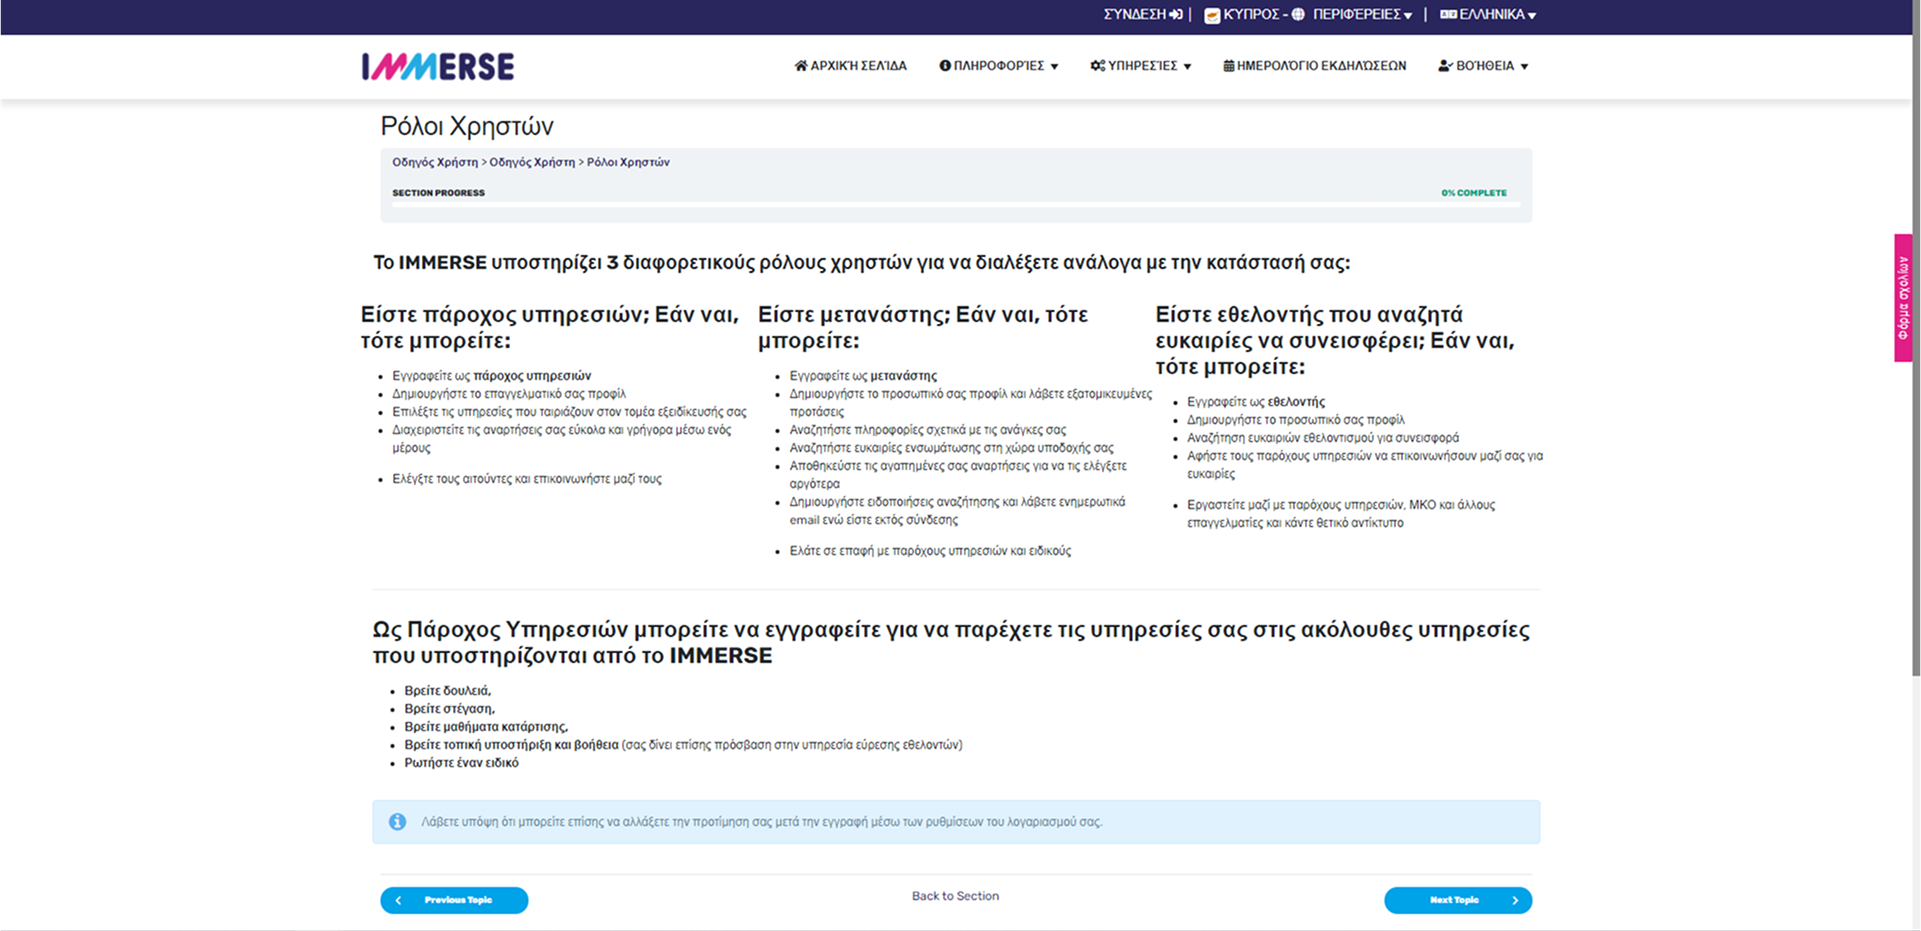The image size is (1921, 931).
Task: Click the Λάβετε υπόψη note text
Action: pos(761,822)
